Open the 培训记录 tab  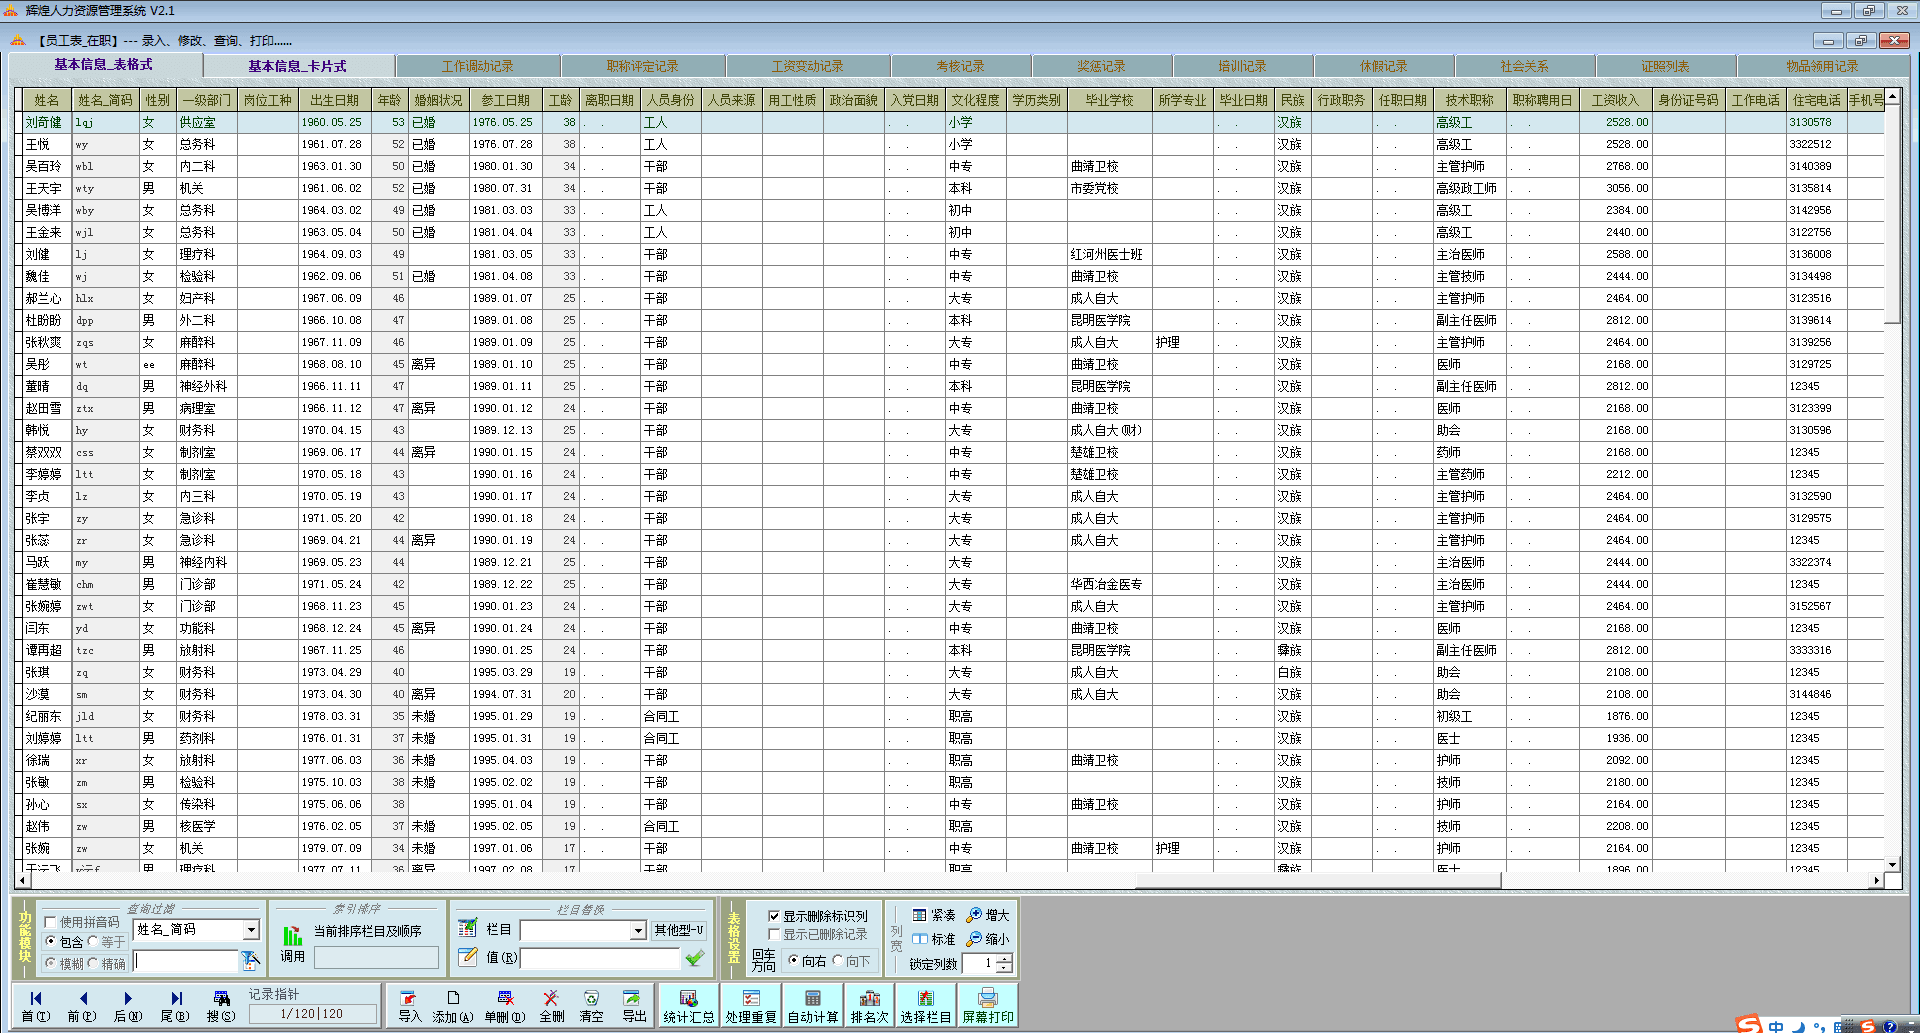pyautogui.click(x=1242, y=66)
